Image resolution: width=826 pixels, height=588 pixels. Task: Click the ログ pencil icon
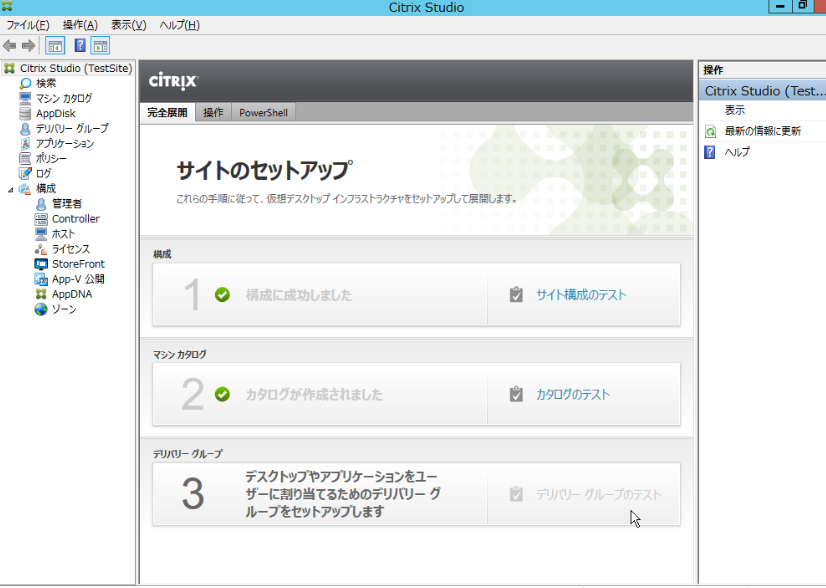[x=25, y=173]
